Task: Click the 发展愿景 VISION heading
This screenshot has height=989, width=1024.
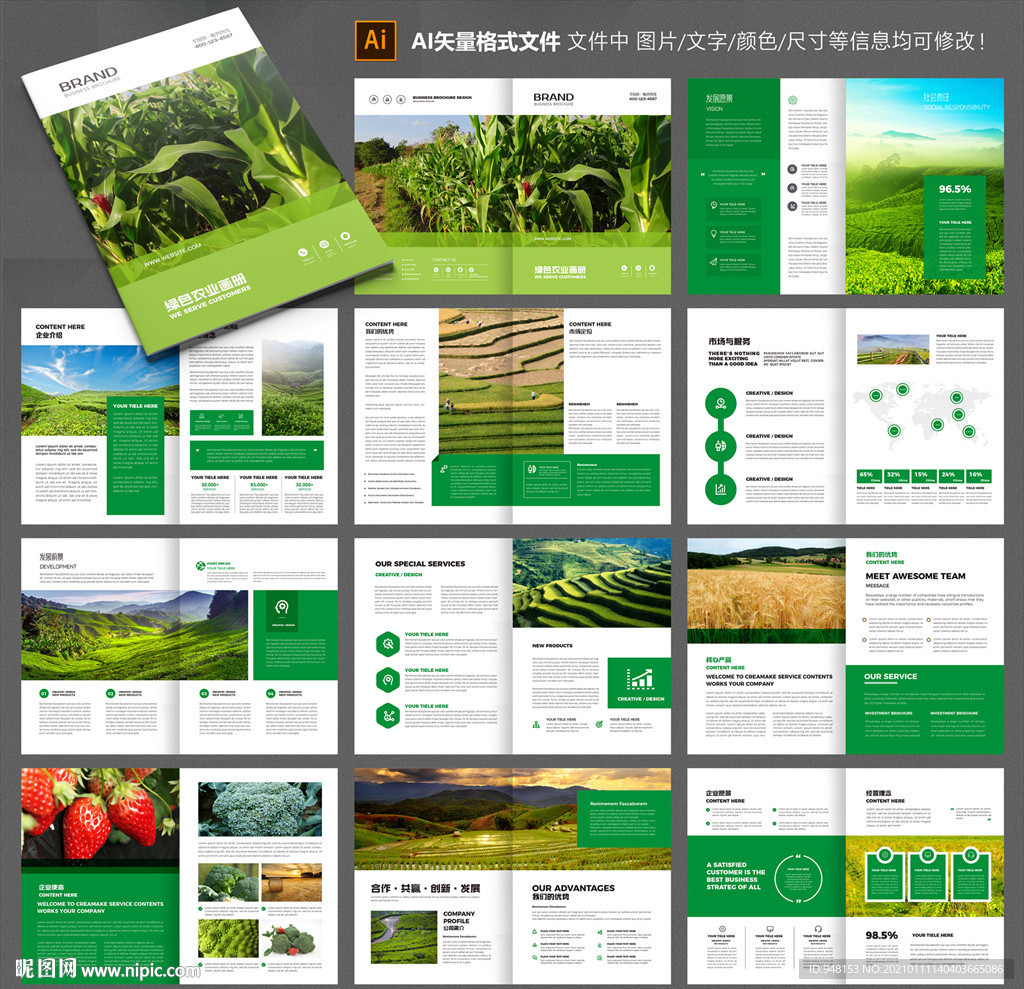Action: tap(718, 101)
